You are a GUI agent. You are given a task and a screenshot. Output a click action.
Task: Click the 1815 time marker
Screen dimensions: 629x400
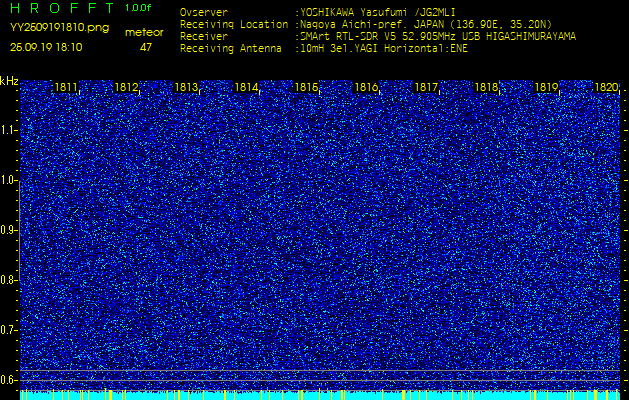(x=306, y=87)
